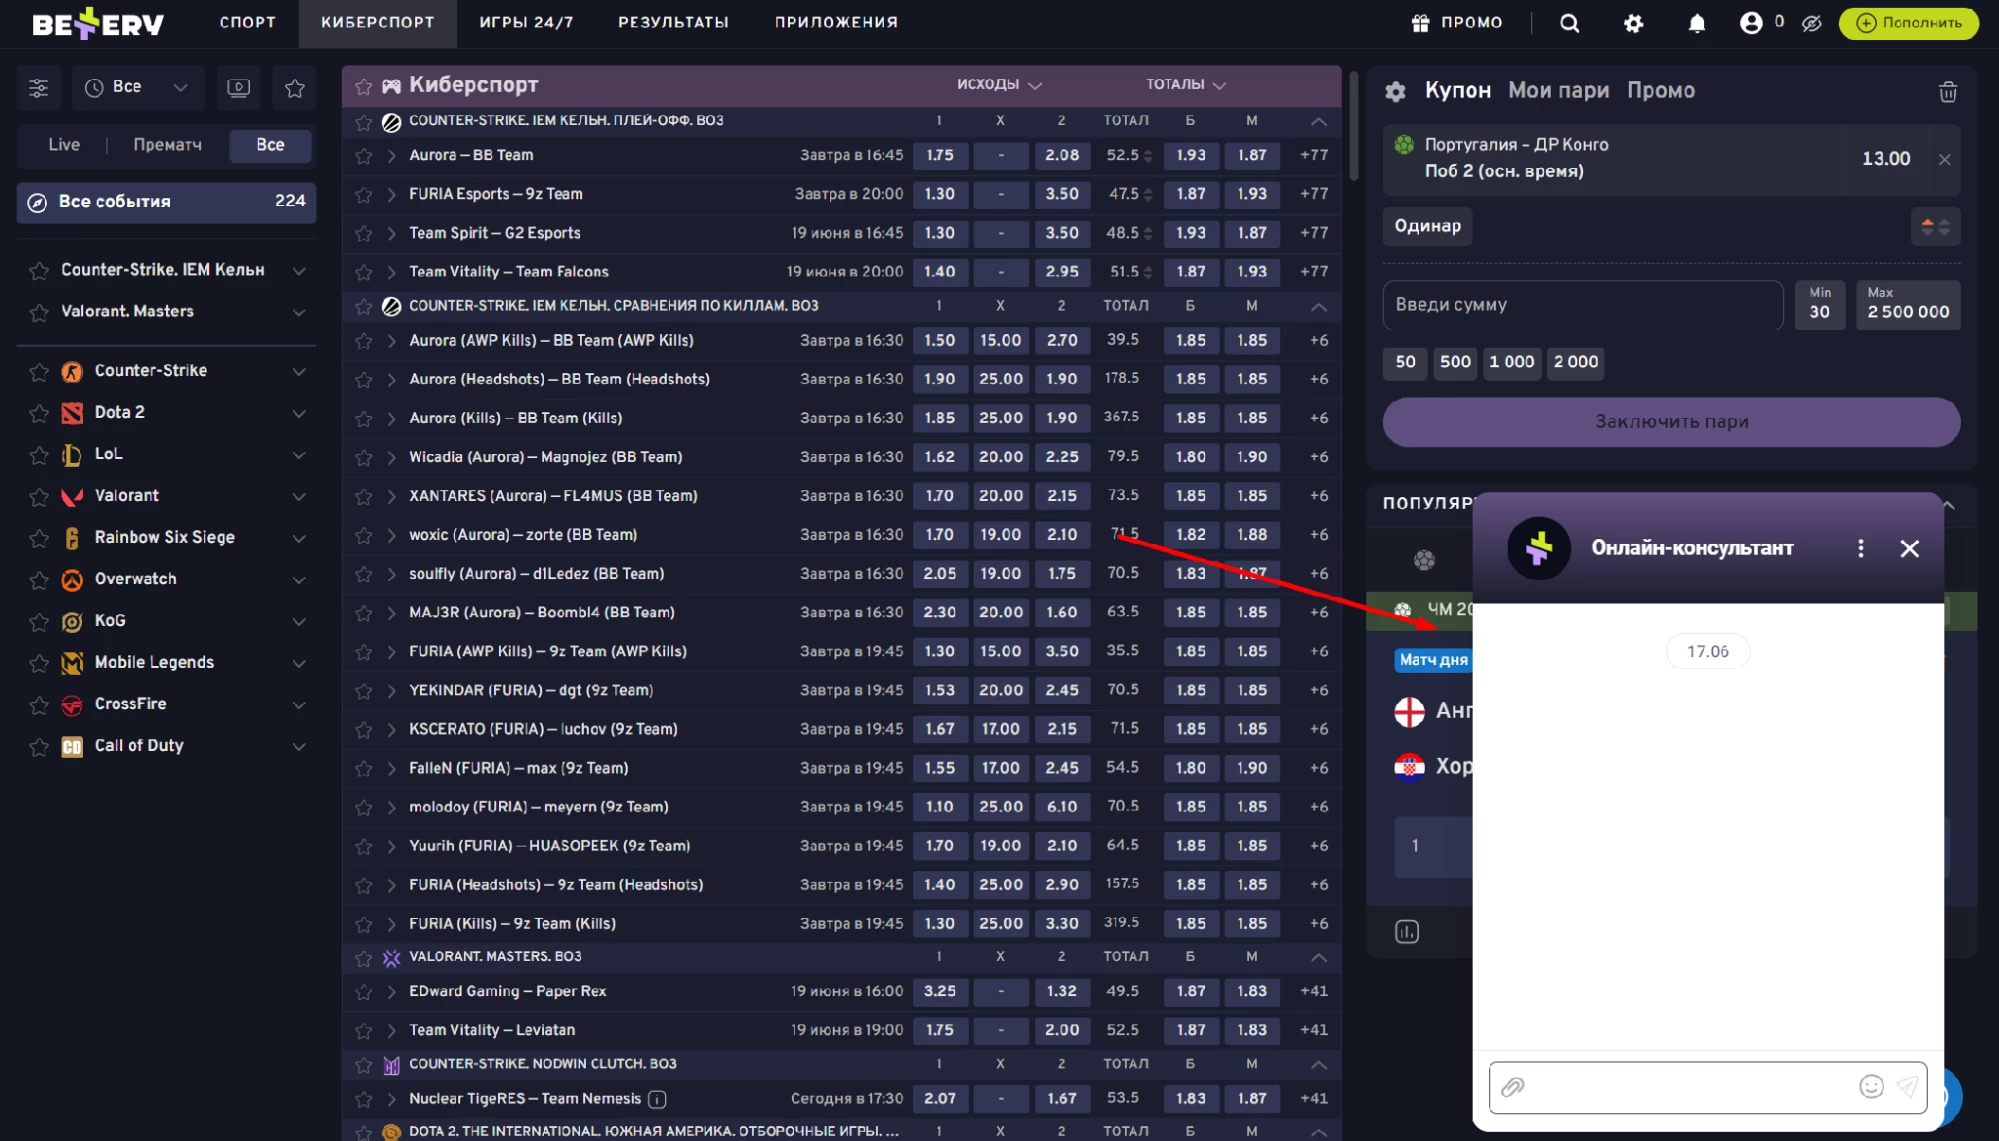Open the ПРИЛОЖЕНИЯ top menu

836,23
